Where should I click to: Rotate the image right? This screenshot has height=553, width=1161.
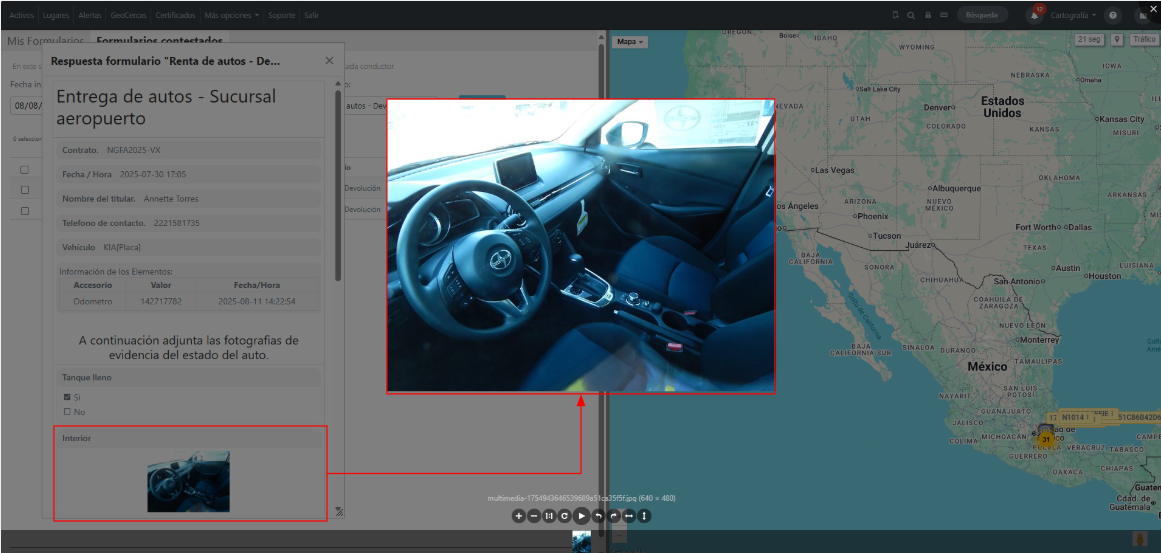click(x=614, y=516)
